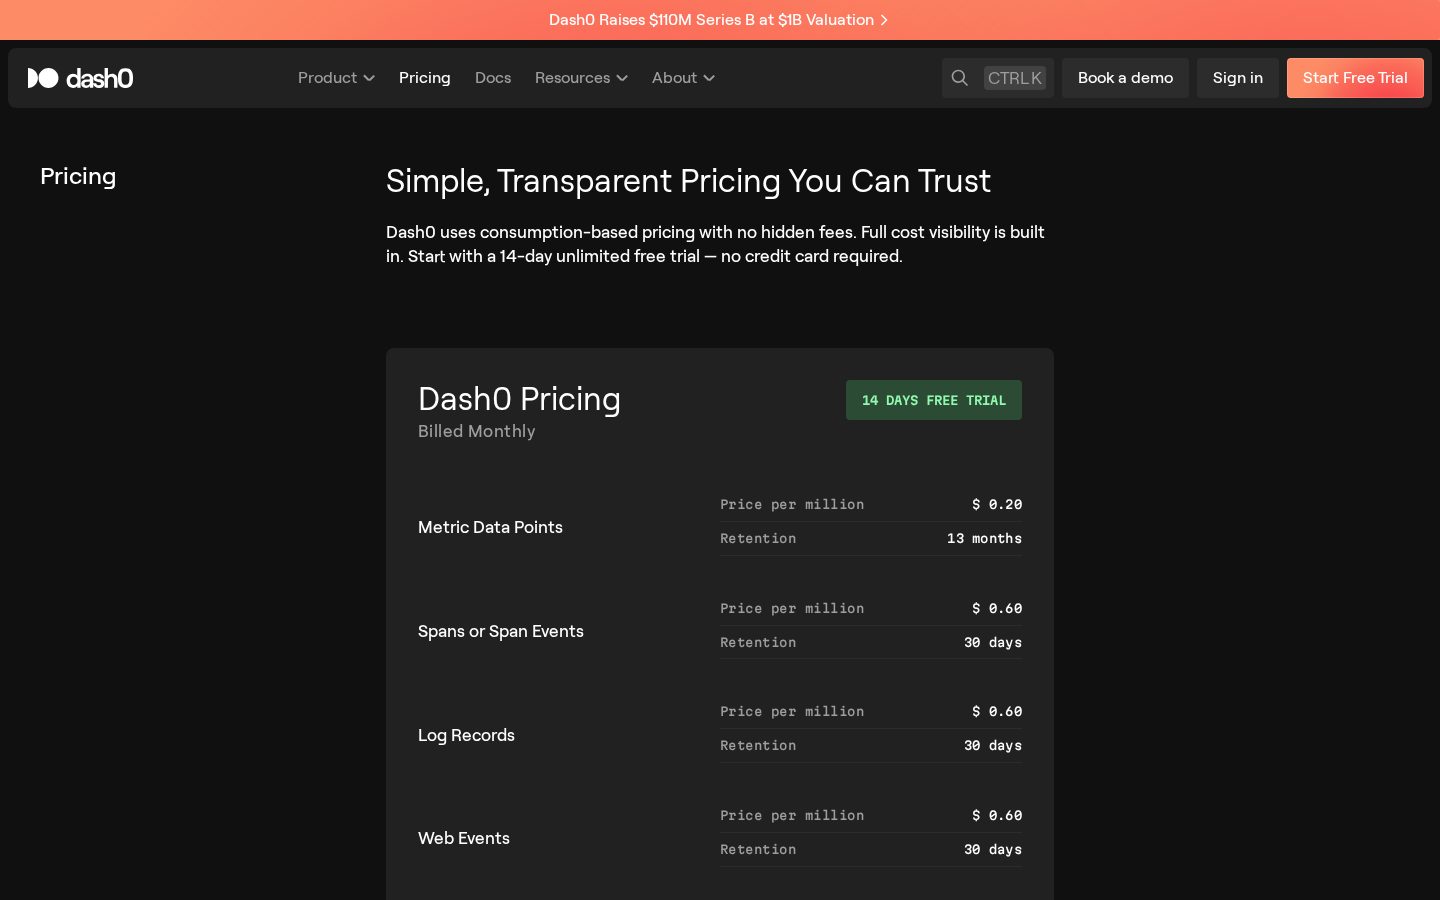Click the Pricing sidebar heading
1440x900 pixels.
tap(78, 176)
